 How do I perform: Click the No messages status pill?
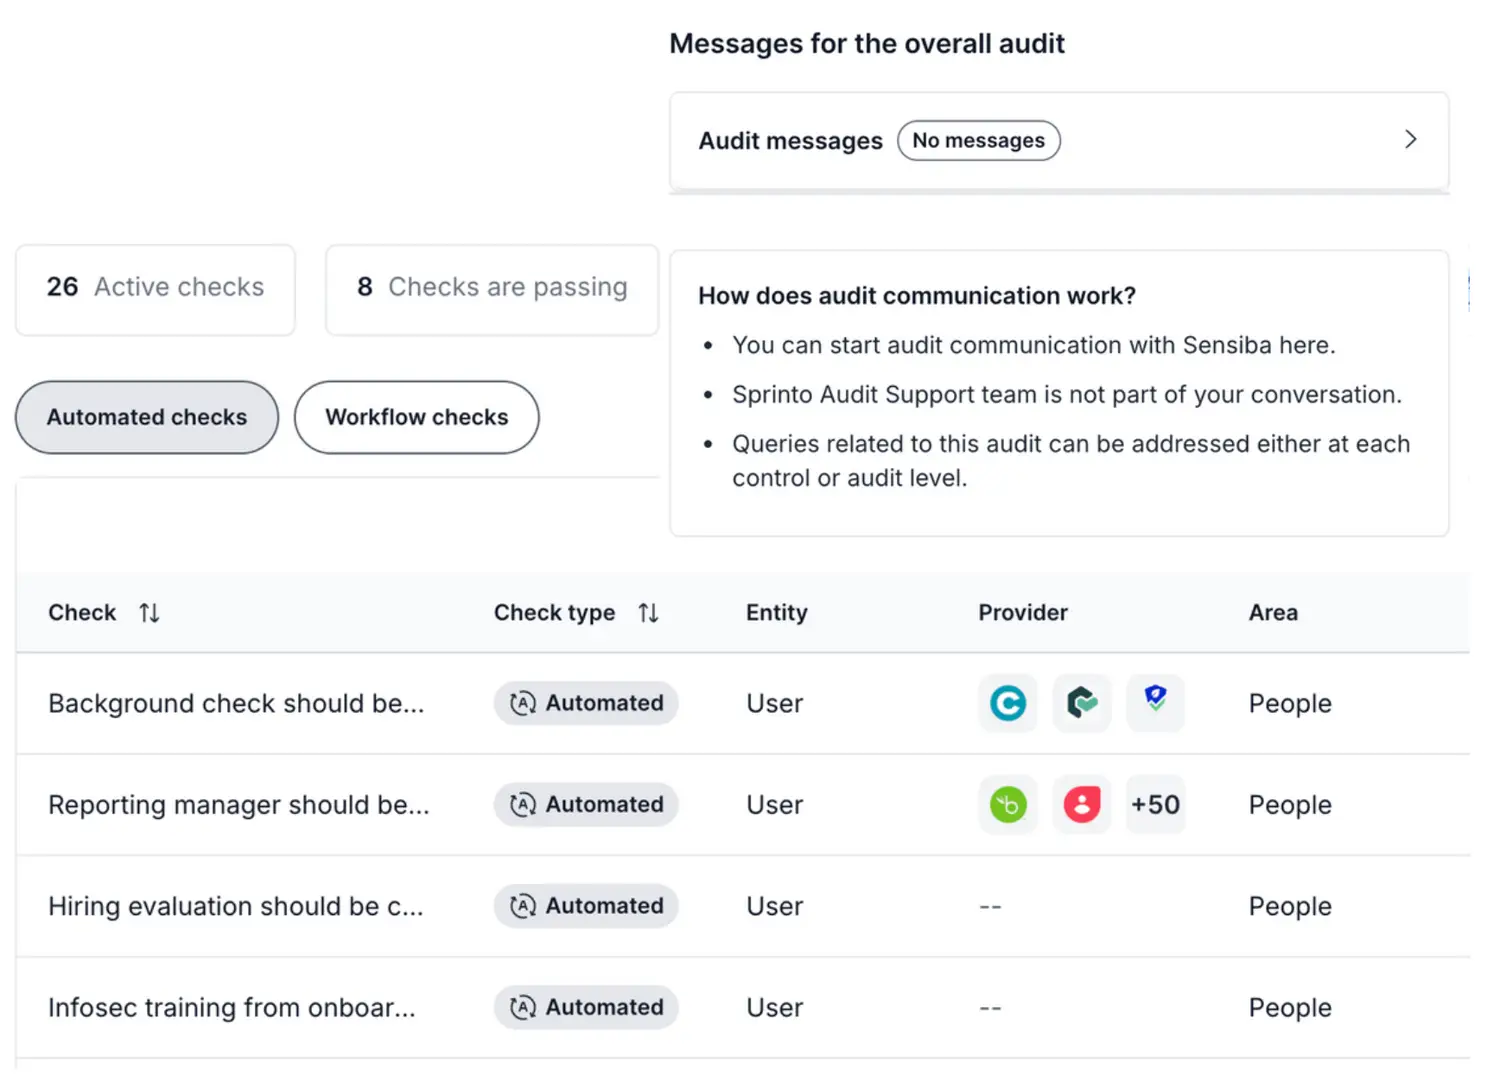pos(978,141)
